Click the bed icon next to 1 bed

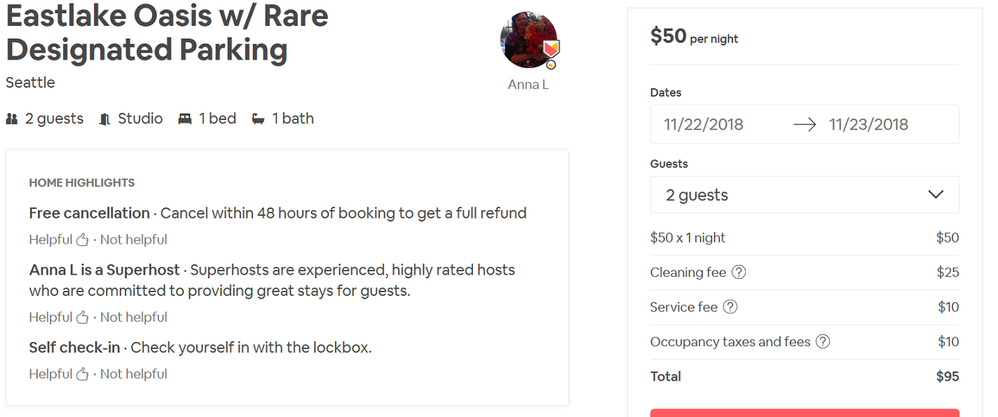185,119
